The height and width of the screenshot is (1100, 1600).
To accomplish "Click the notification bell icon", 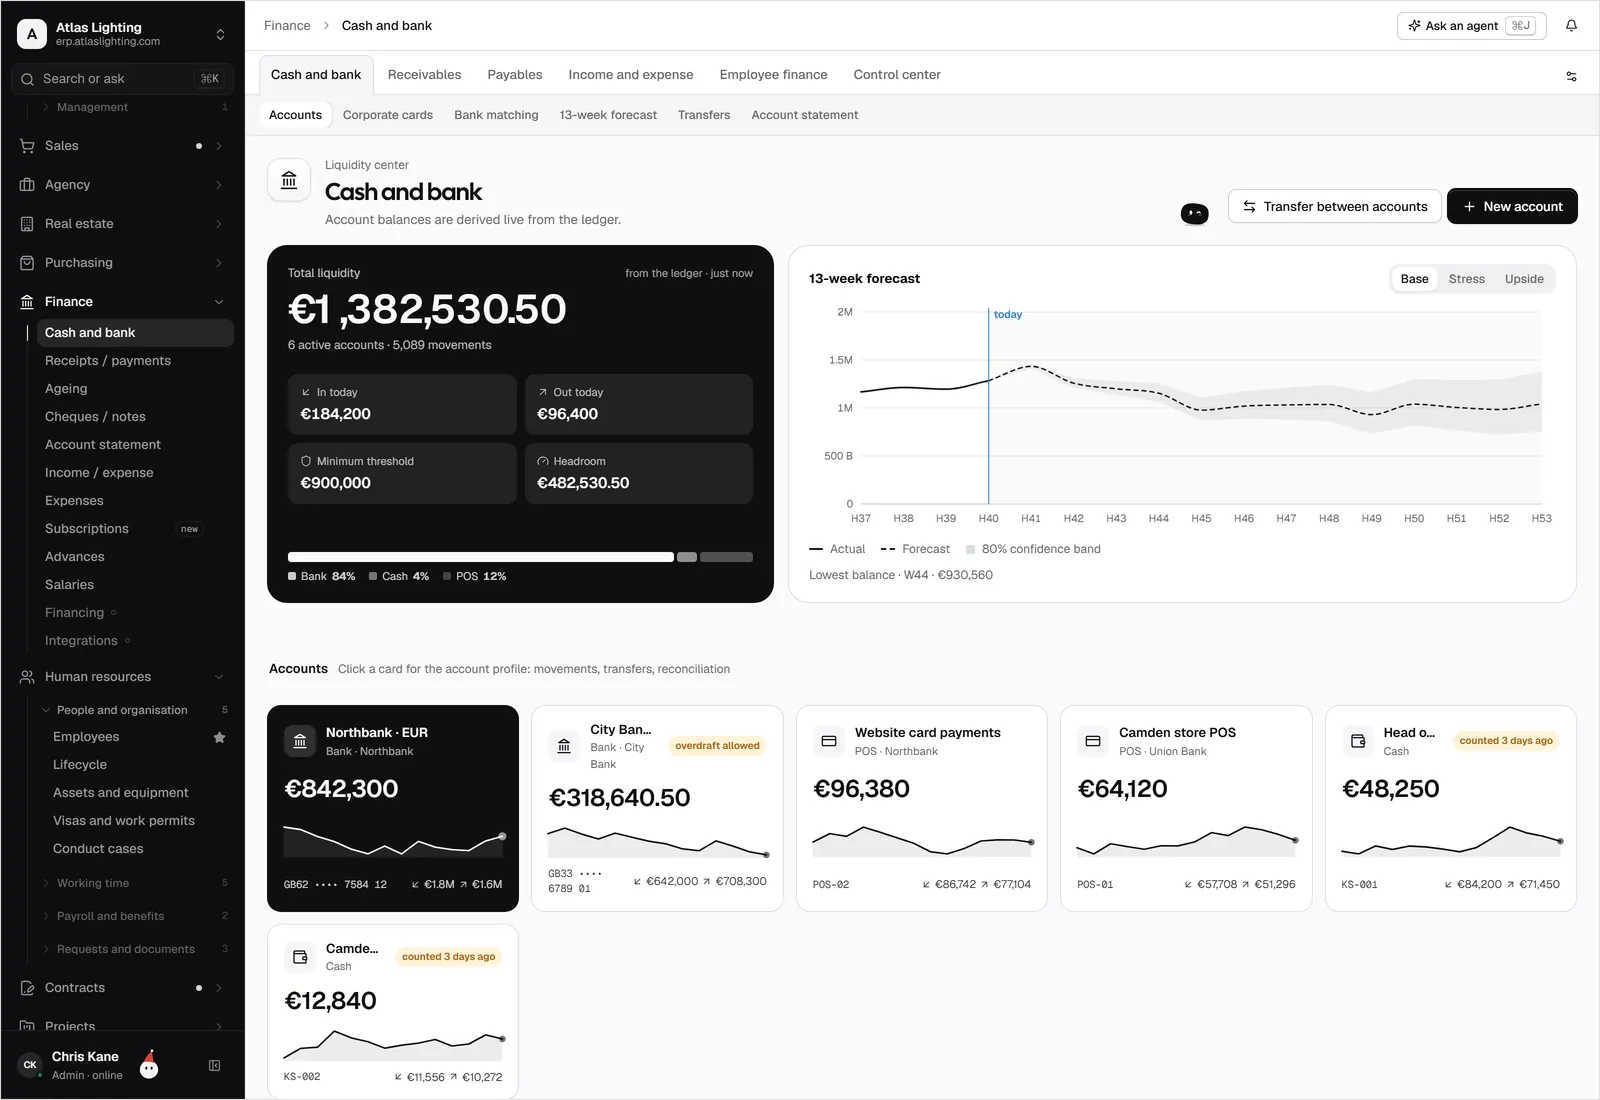I will (1571, 26).
